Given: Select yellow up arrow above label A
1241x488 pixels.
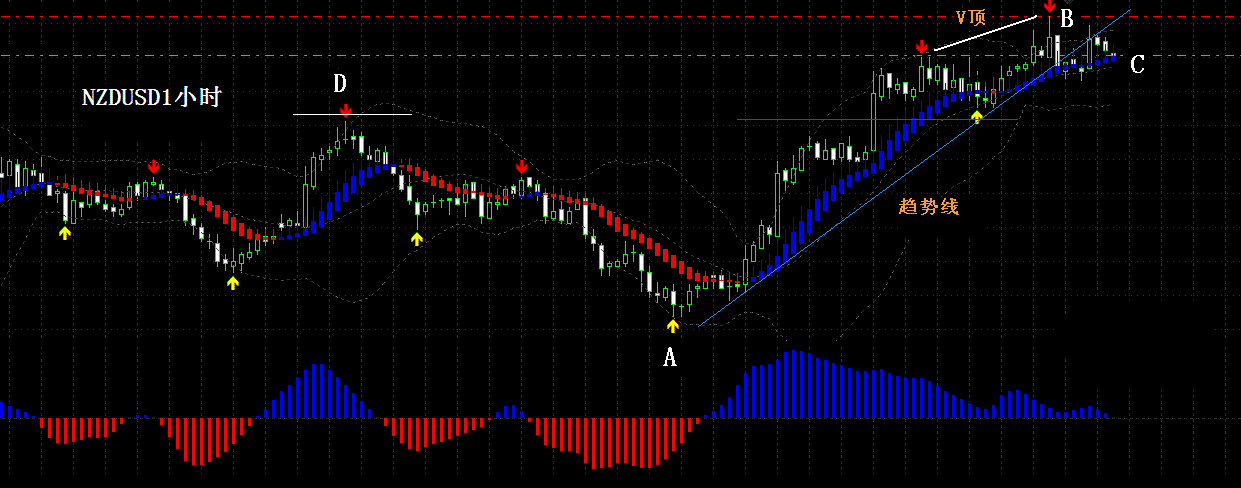Looking at the screenshot, I should [672, 325].
